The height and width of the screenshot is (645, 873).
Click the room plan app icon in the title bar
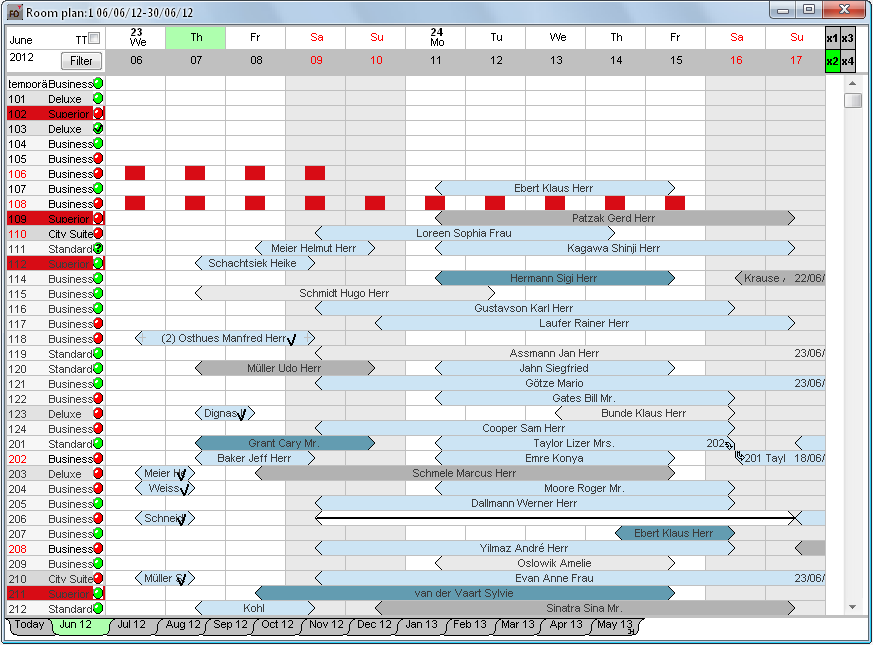tap(14, 12)
